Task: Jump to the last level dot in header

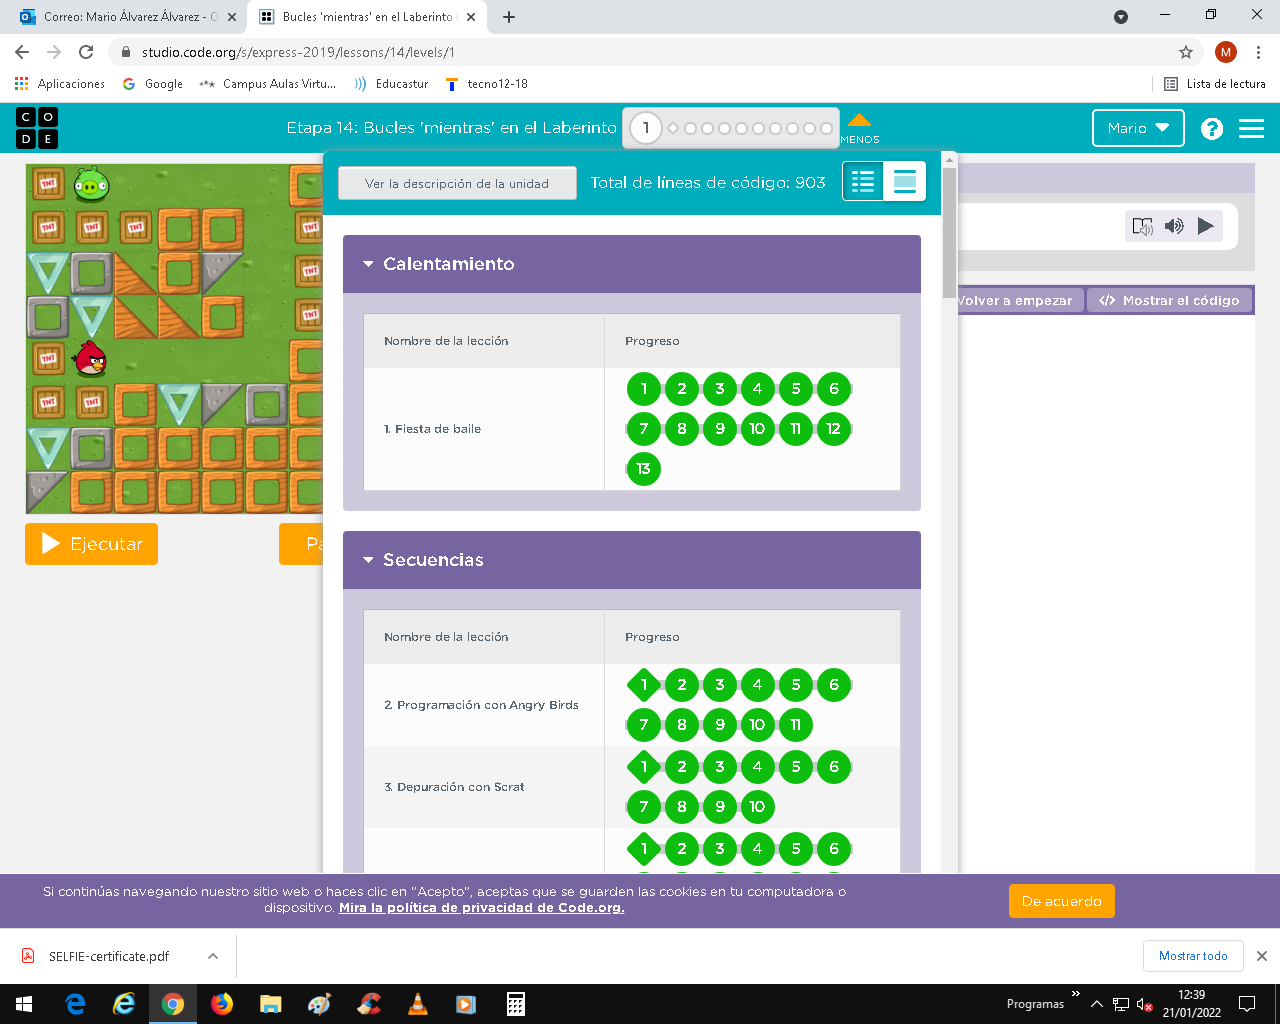Action: (826, 128)
